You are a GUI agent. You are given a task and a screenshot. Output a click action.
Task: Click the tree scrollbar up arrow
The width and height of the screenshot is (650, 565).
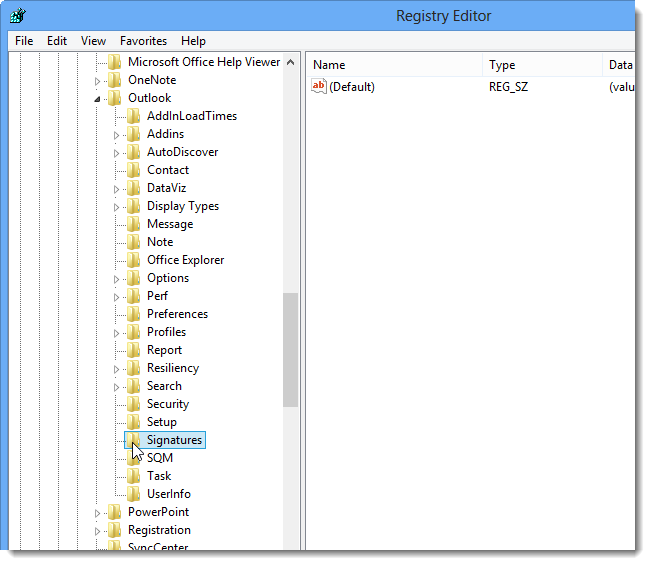tap(291, 62)
